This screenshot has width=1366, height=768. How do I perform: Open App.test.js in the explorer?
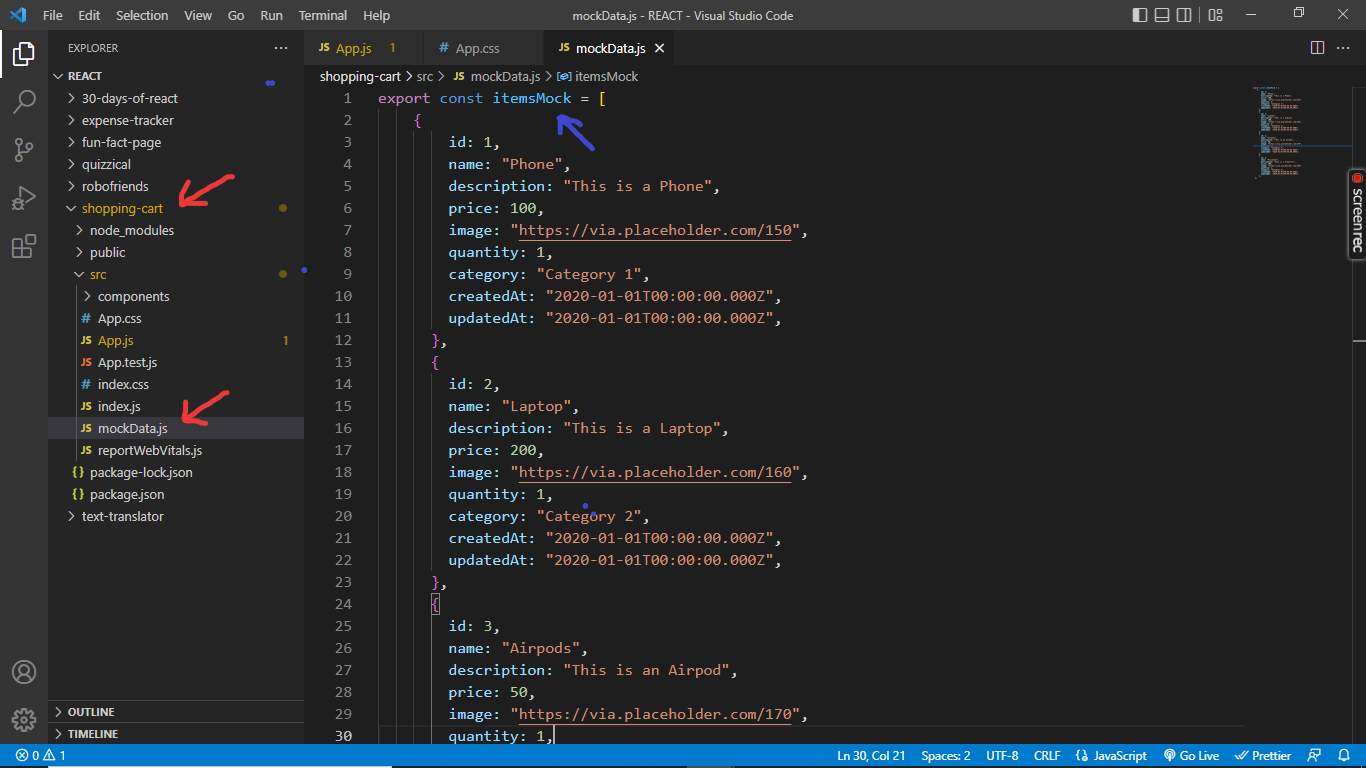pos(176,362)
